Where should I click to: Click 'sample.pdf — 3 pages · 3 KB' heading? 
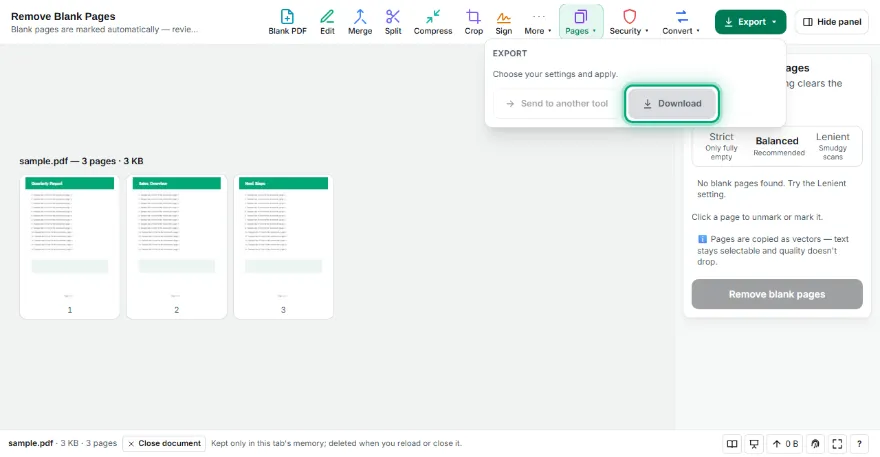pyautogui.click(x=81, y=161)
